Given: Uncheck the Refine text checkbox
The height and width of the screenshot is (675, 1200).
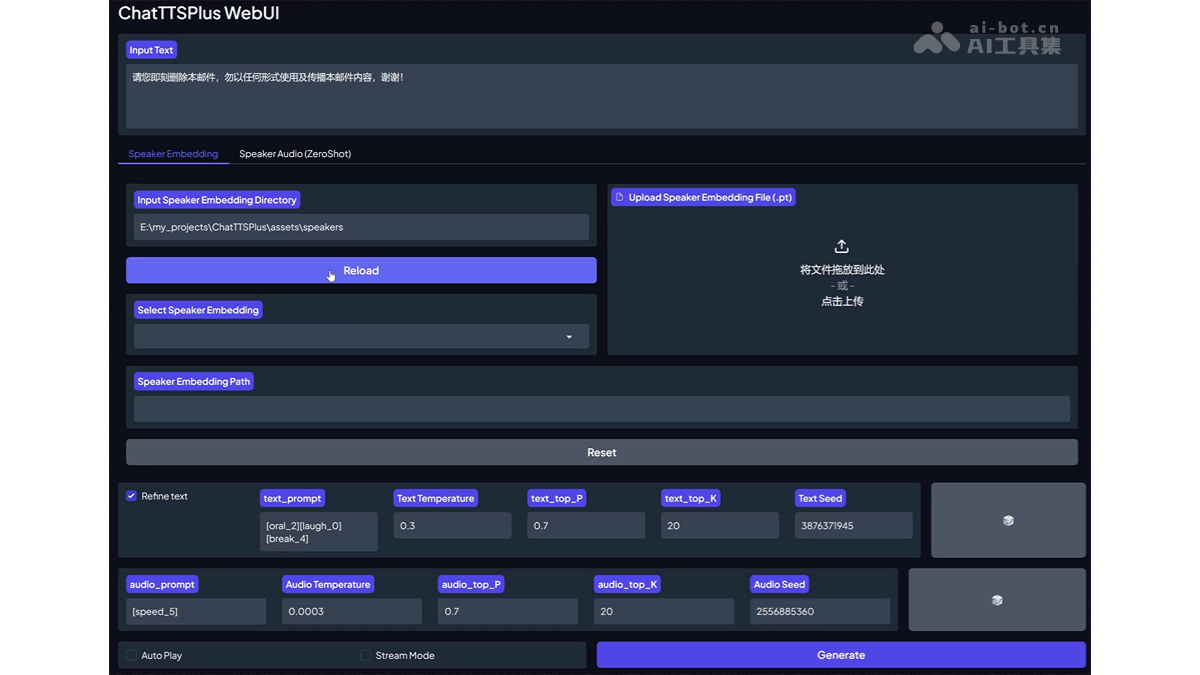Looking at the screenshot, I should [x=131, y=496].
